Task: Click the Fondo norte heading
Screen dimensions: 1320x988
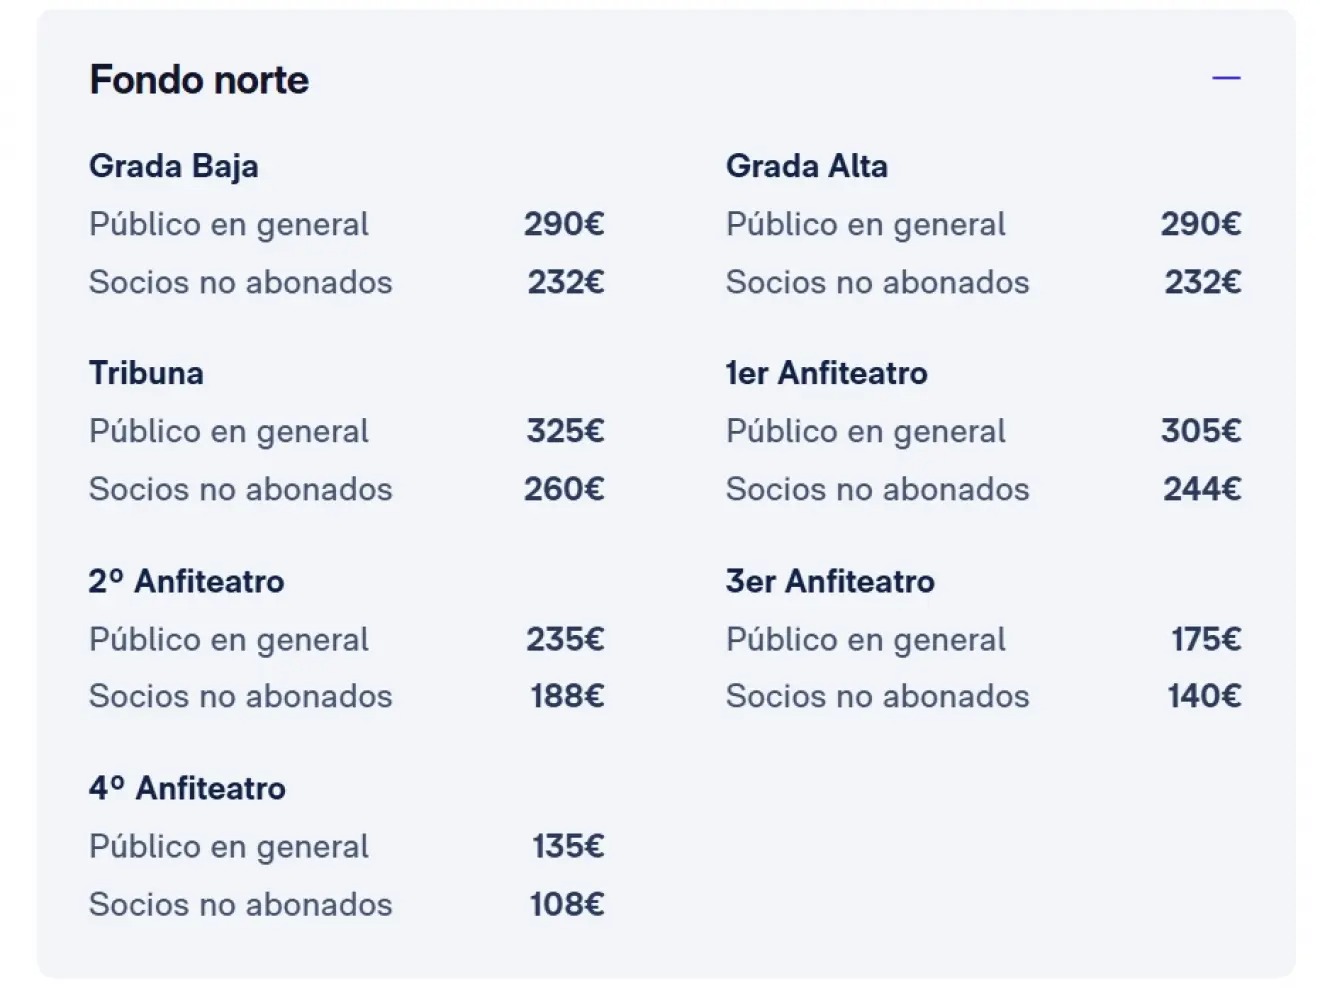Action: 199,80
